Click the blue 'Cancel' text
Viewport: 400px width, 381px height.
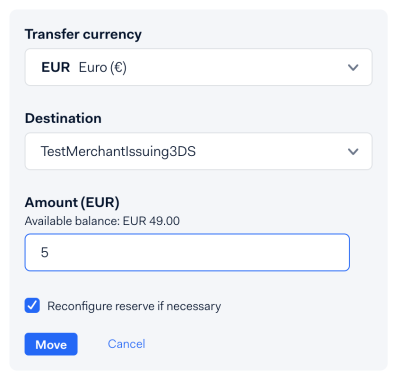coord(126,344)
